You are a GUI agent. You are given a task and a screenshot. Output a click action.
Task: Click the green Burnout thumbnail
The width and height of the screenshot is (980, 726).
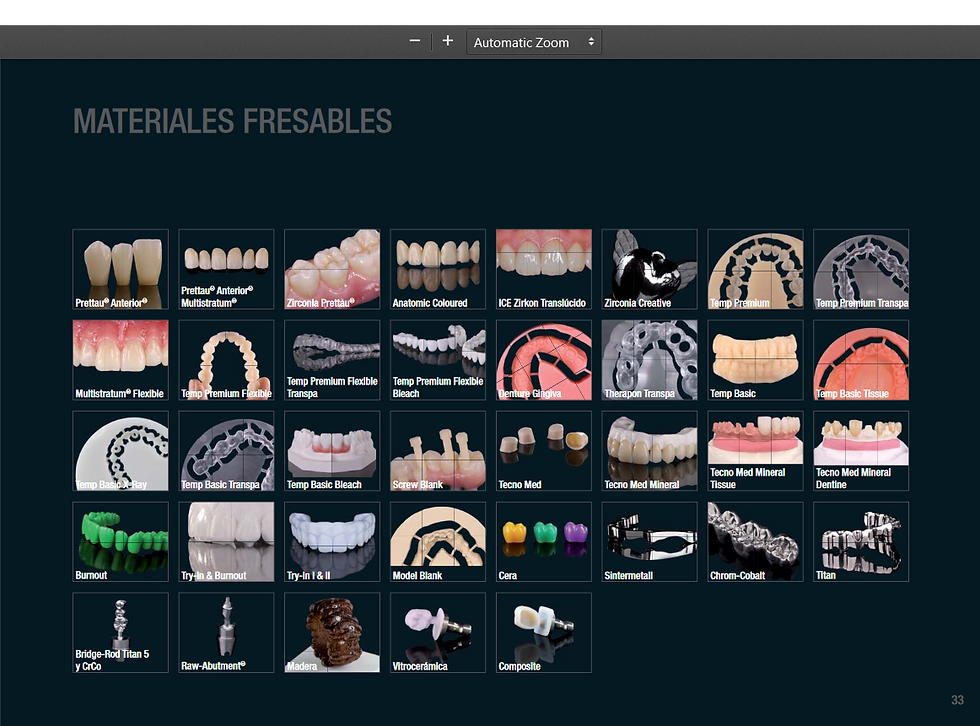coord(121,542)
